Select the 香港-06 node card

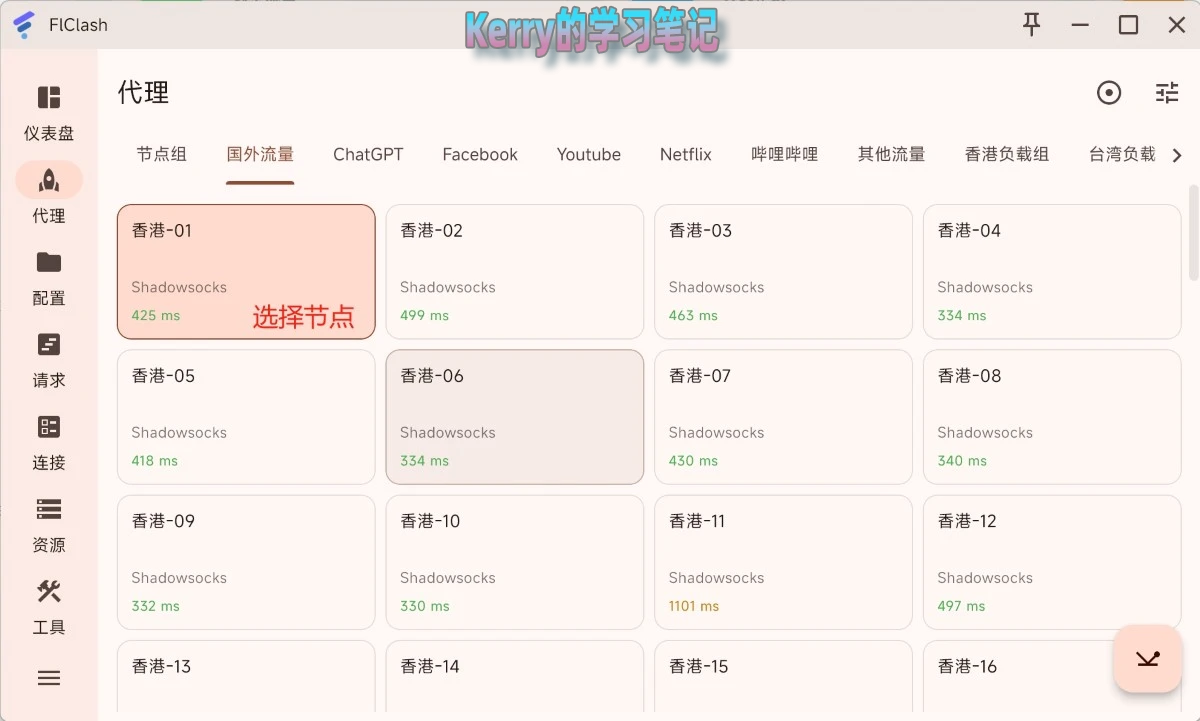[515, 417]
